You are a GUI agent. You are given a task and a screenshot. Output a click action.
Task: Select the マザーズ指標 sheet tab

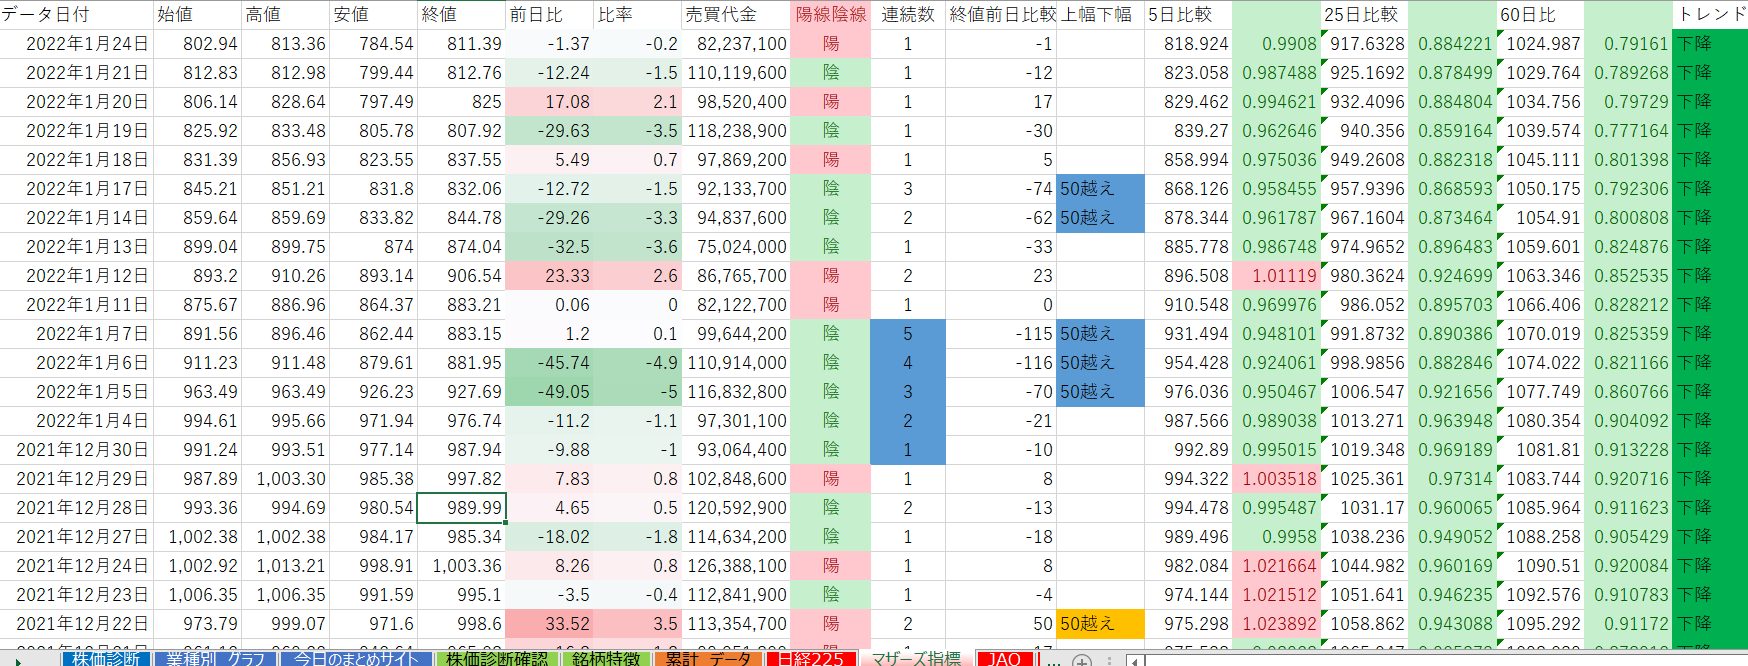coord(916,658)
